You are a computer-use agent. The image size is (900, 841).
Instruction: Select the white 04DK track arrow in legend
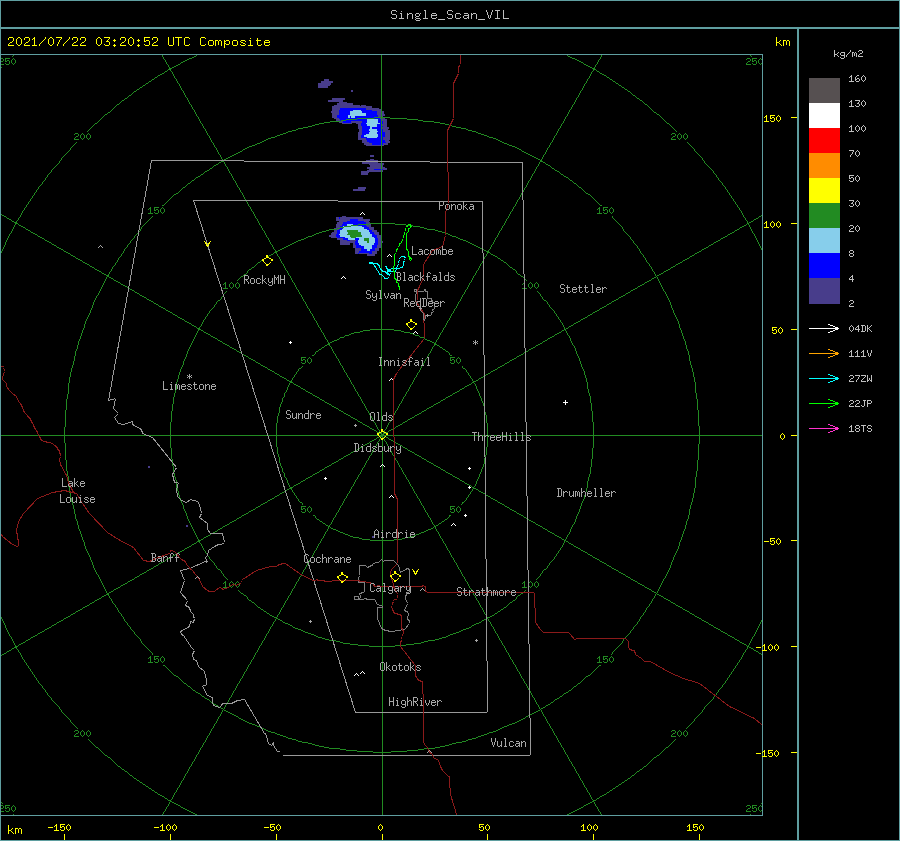tap(824, 328)
